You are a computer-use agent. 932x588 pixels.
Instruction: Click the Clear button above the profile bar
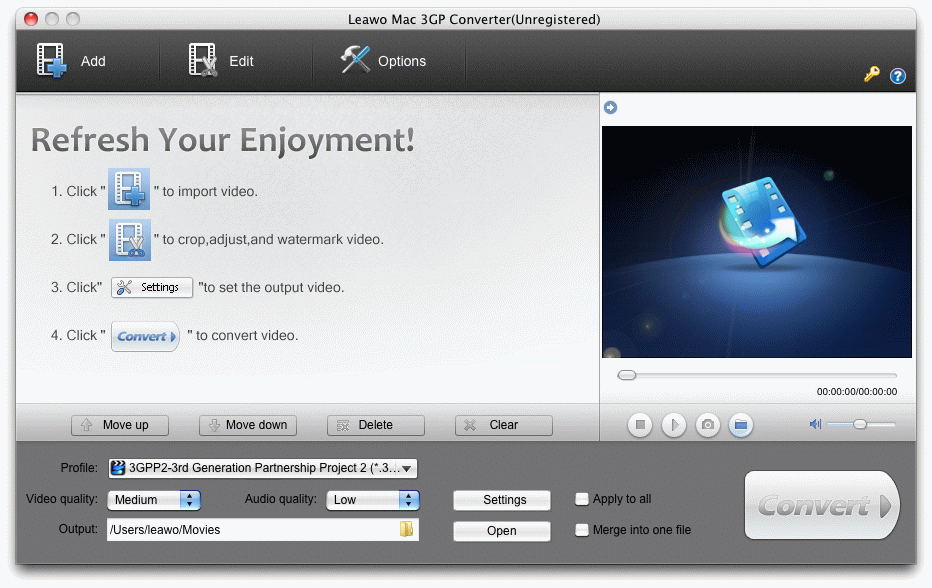coord(503,425)
